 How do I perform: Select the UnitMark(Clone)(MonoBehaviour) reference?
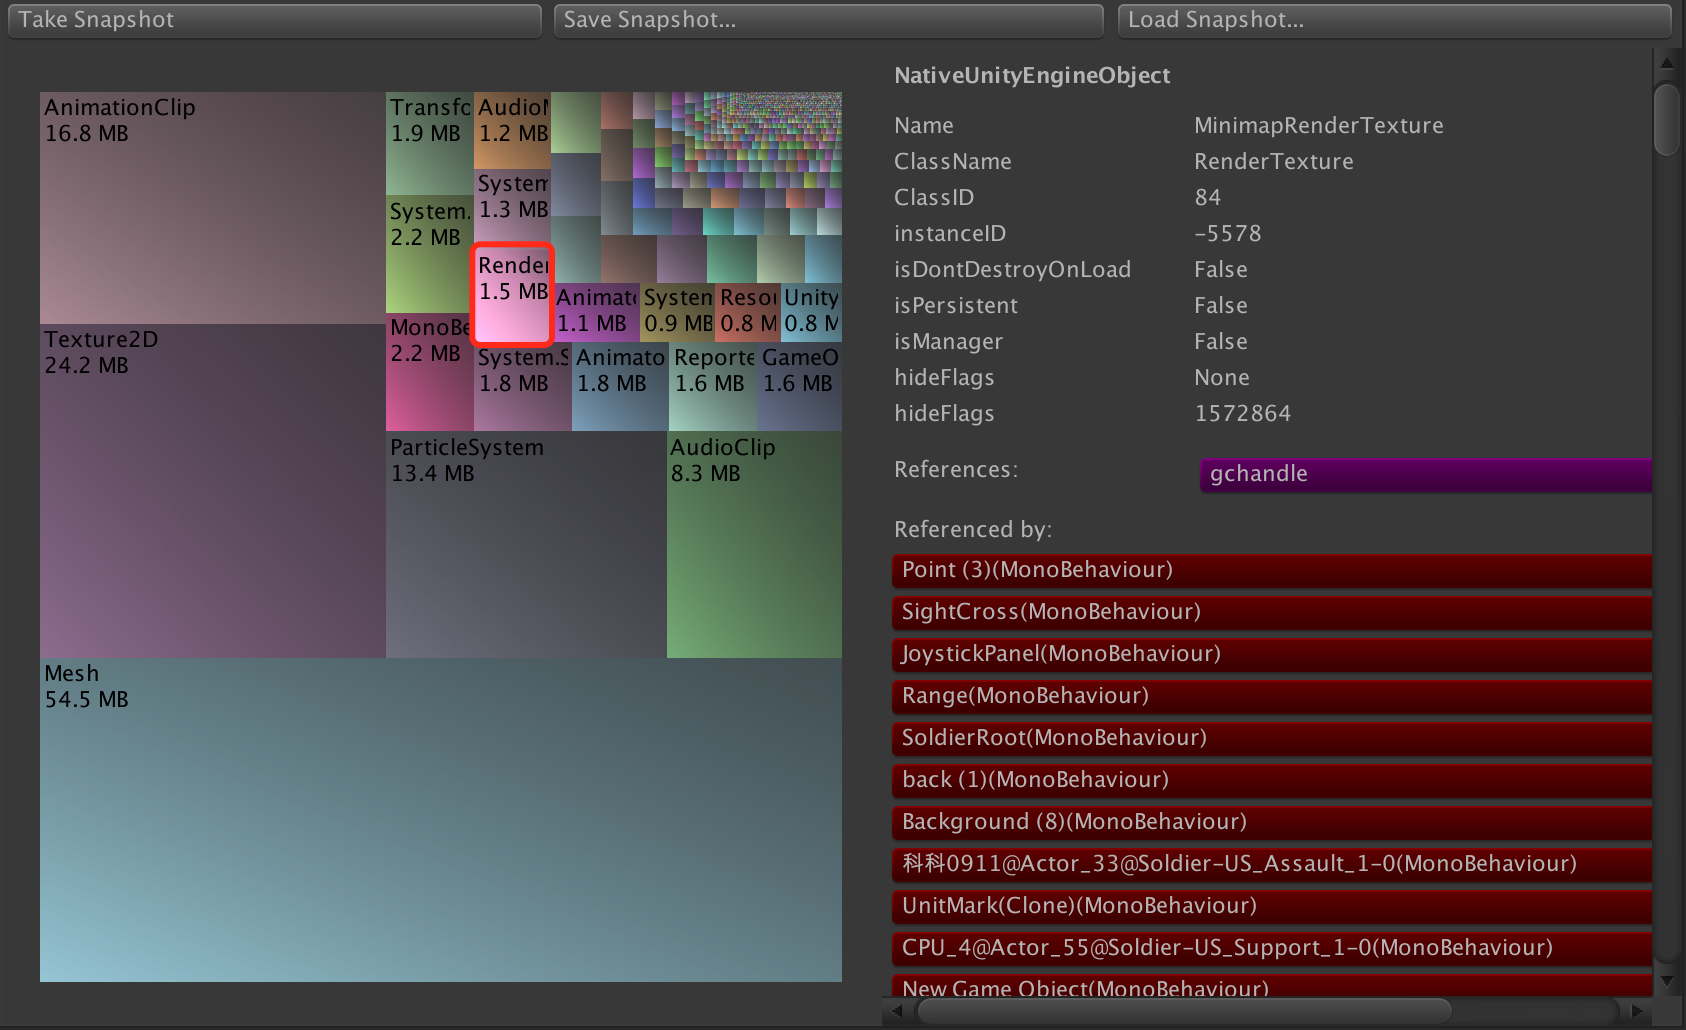point(1271,906)
